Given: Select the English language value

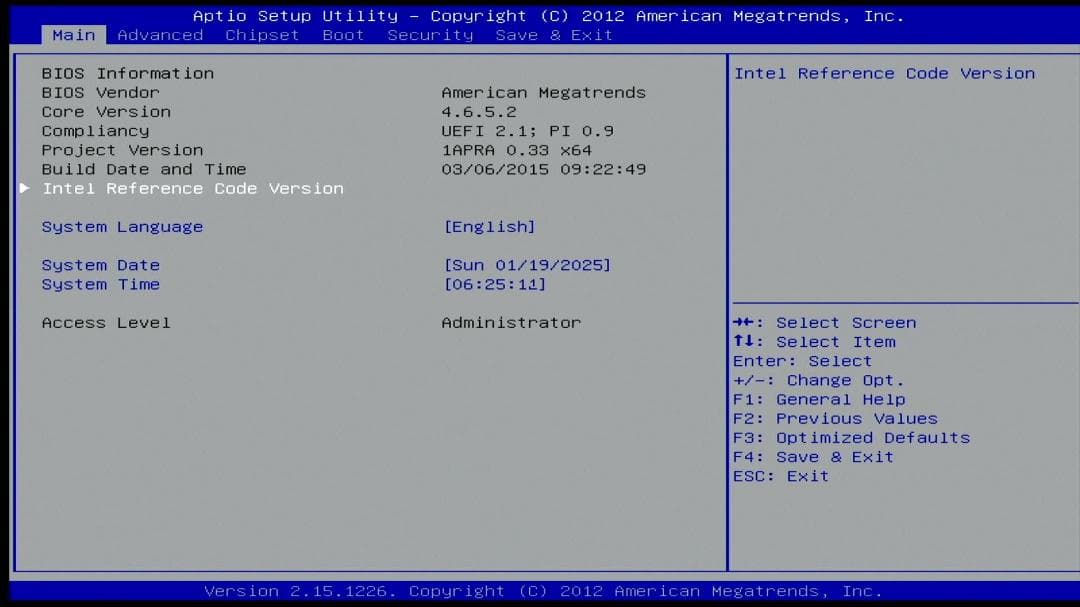Looking at the screenshot, I should tap(490, 227).
